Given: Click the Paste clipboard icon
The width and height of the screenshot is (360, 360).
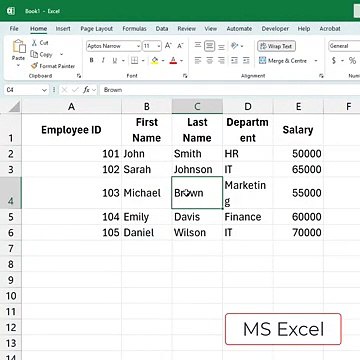Looking at the screenshot, I should [19, 46].
